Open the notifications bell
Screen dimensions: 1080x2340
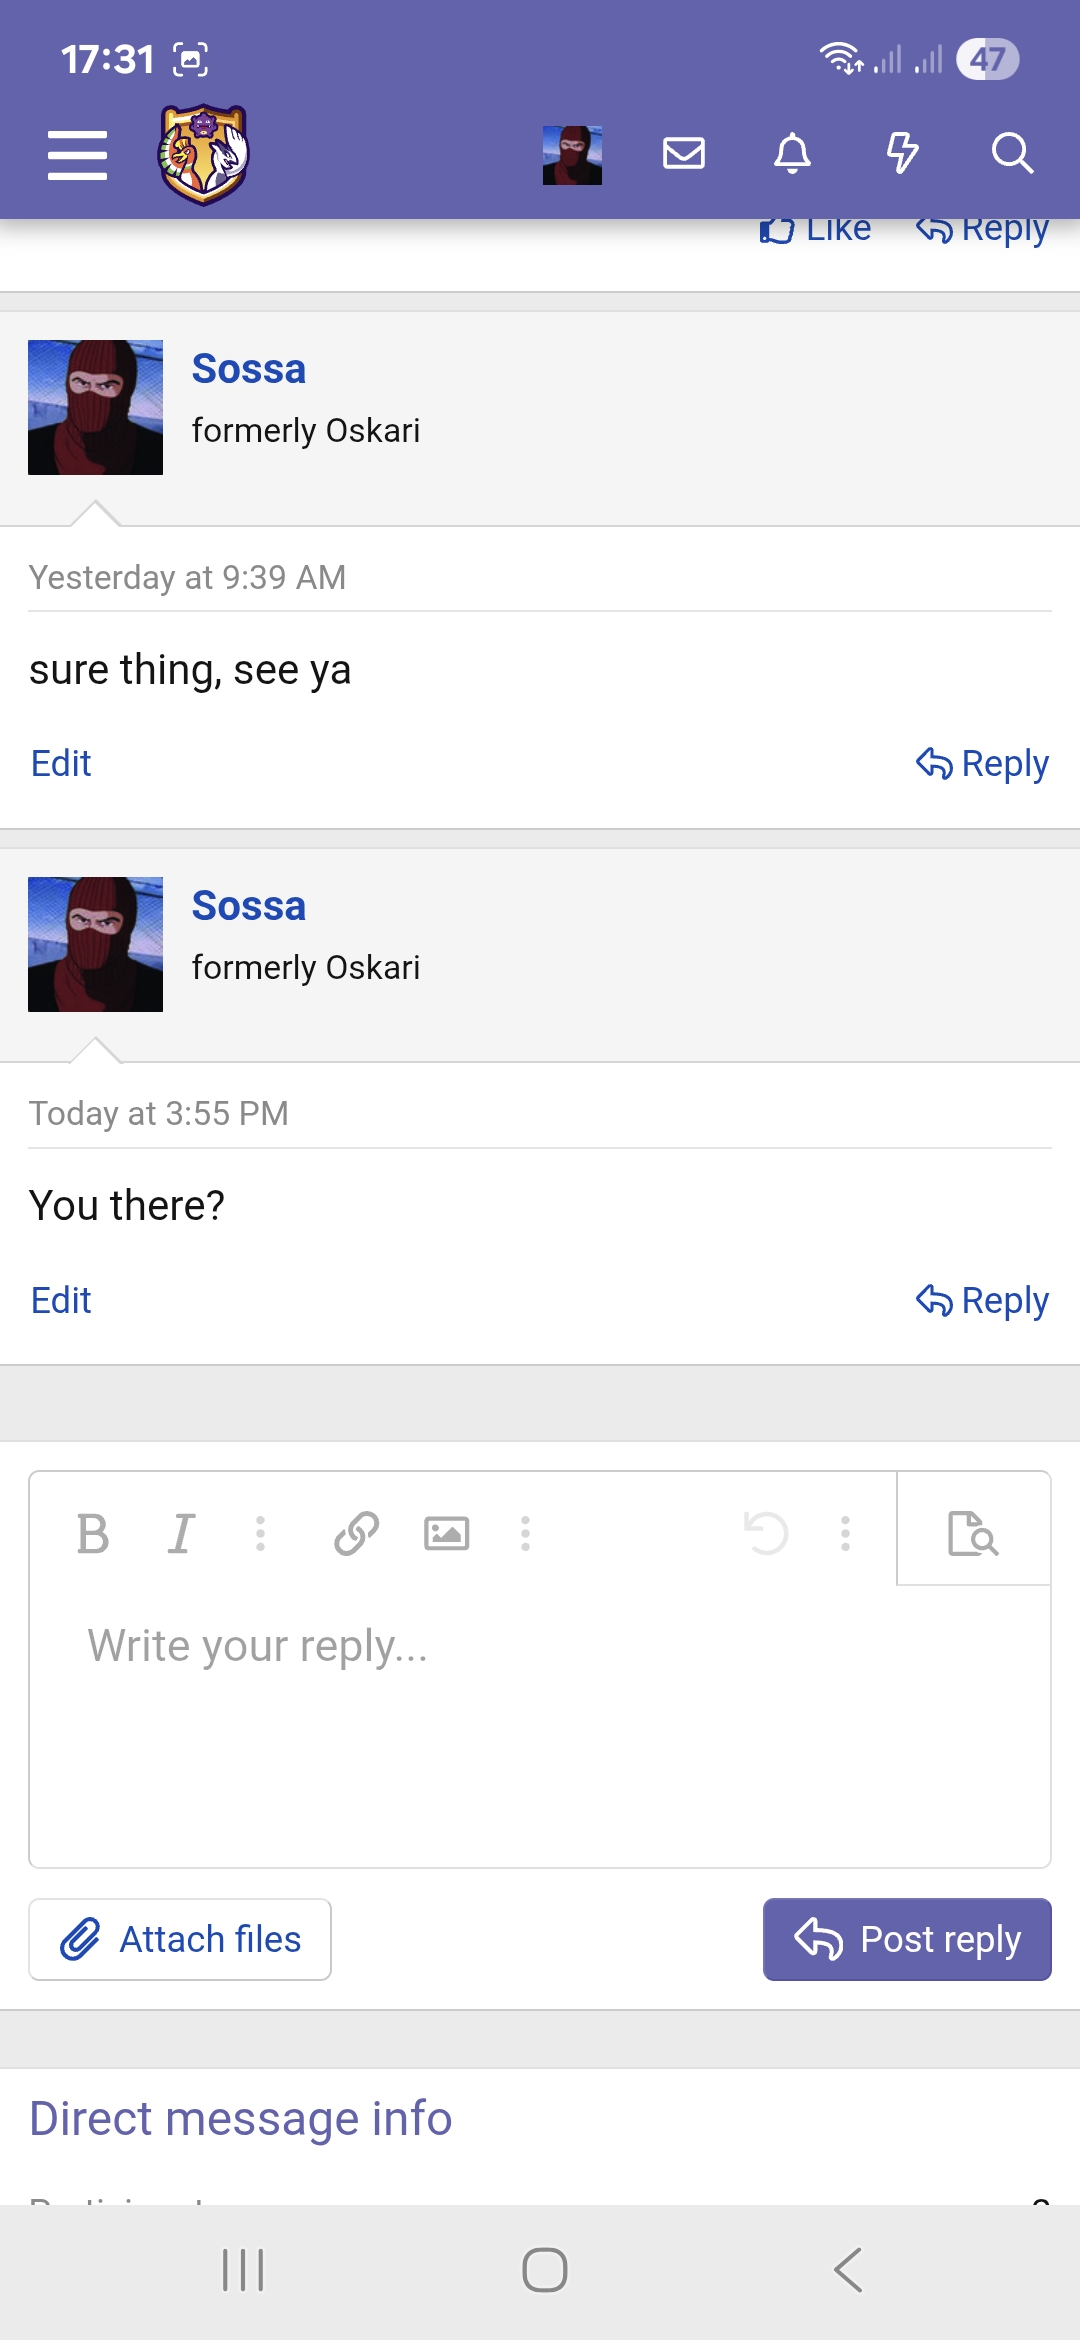tap(793, 154)
